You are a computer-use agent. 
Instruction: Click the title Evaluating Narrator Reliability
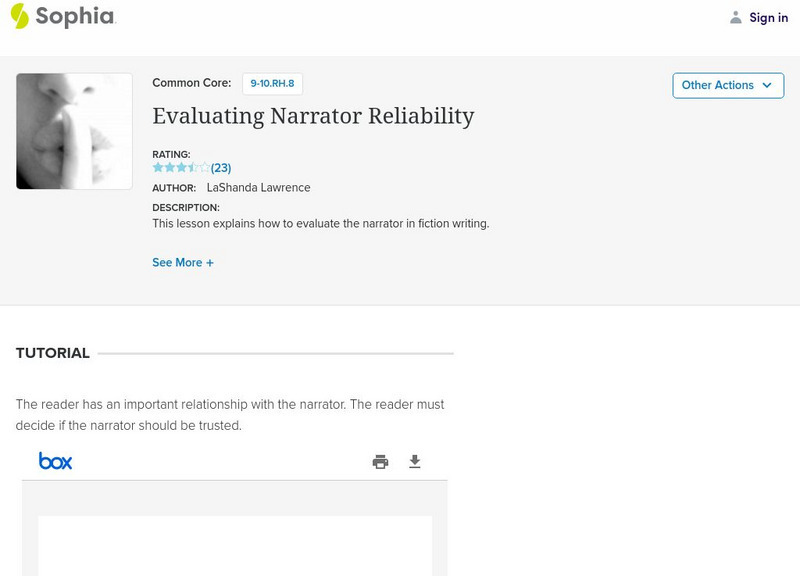coord(313,116)
